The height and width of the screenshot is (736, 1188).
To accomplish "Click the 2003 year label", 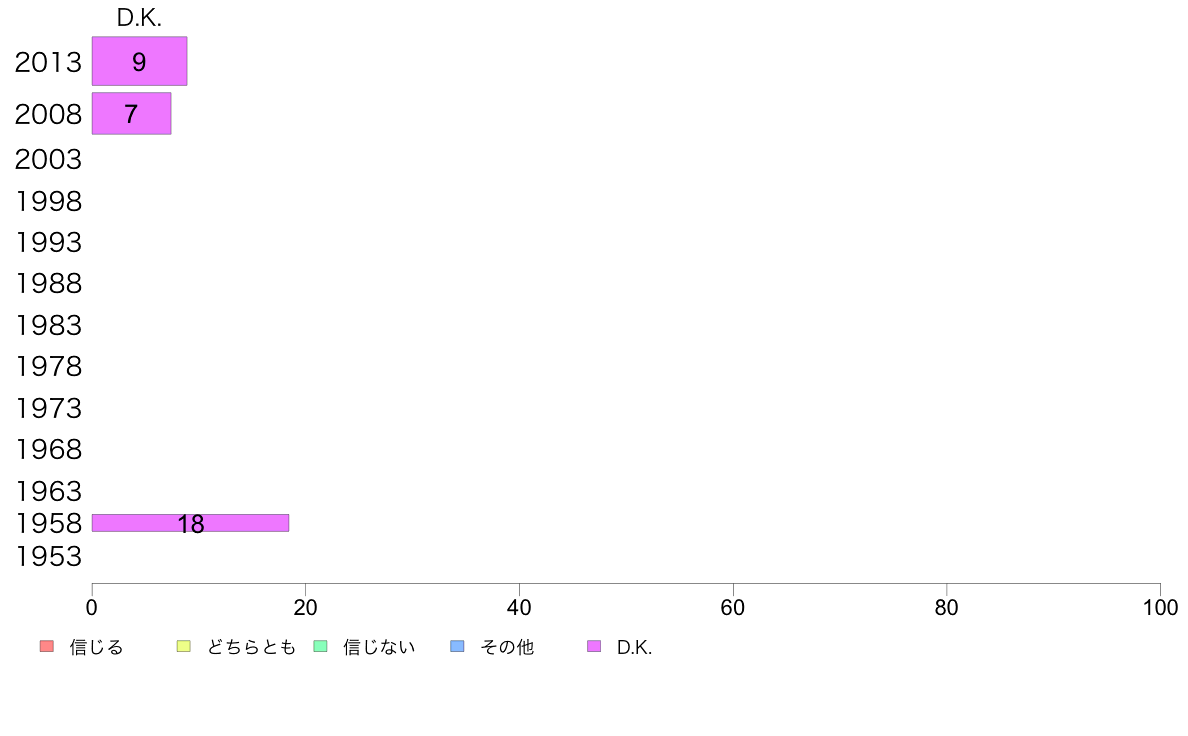I will click(x=48, y=160).
